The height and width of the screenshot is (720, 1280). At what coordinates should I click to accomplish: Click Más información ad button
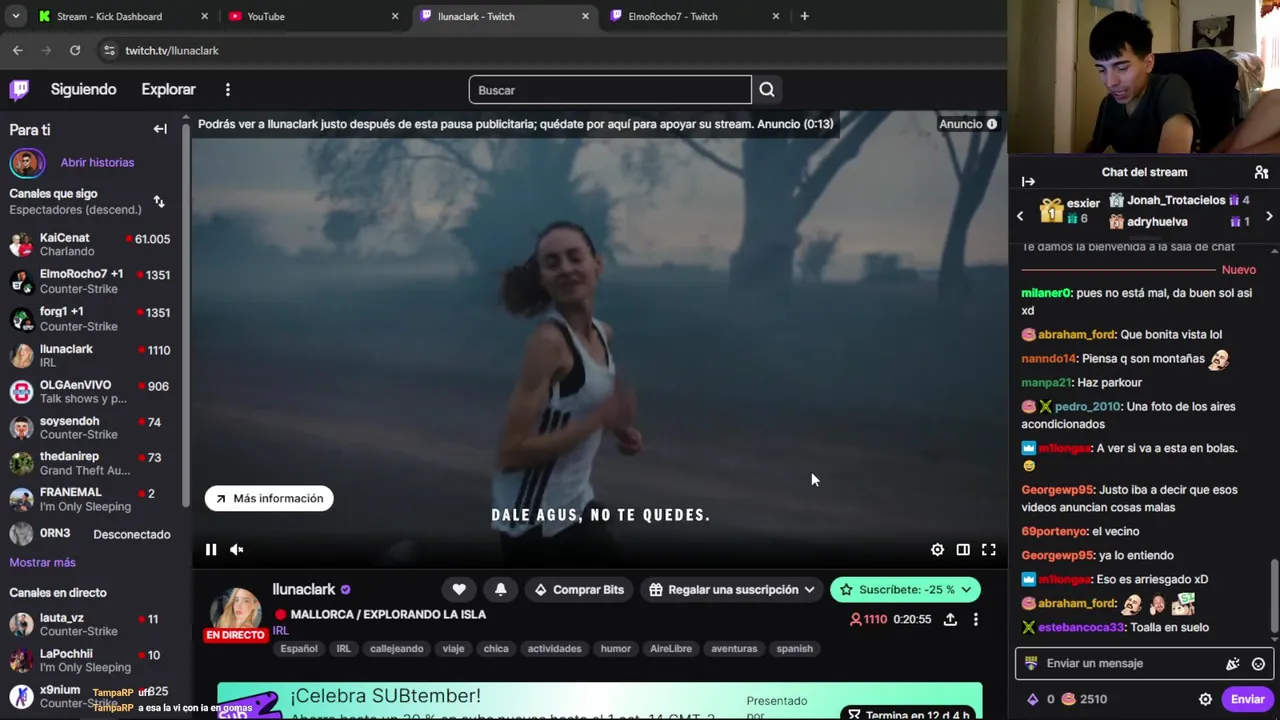269,498
